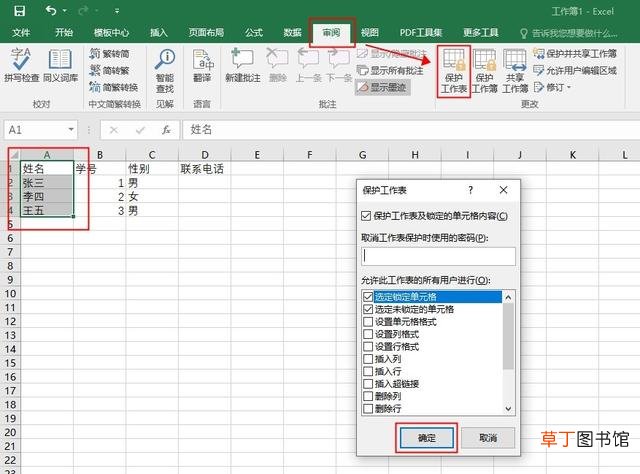This screenshot has height=474, width=640.
Task: Click the 删除 comment icon
Action: pos(278,65)
